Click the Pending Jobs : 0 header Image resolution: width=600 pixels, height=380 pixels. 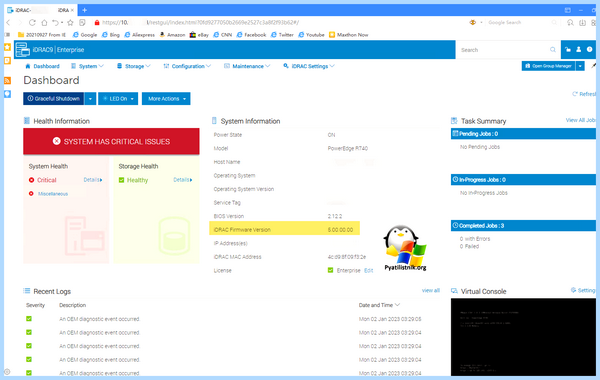tap(523, 134)
